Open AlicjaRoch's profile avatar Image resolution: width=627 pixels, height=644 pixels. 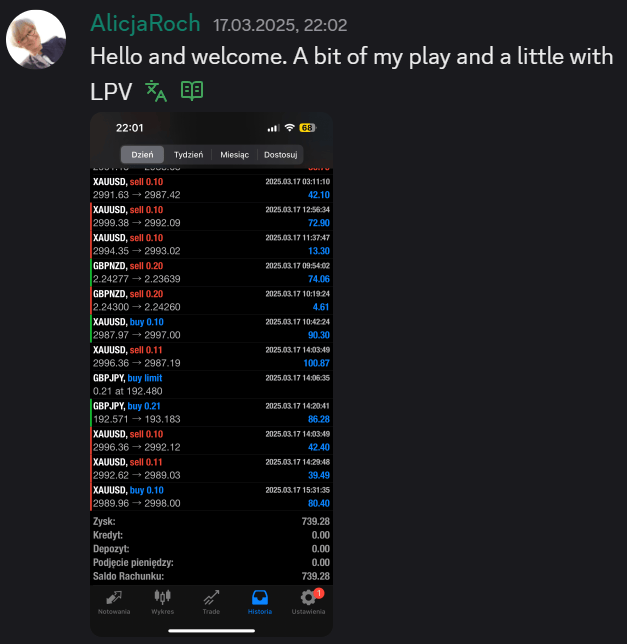[x=36, y=39]
